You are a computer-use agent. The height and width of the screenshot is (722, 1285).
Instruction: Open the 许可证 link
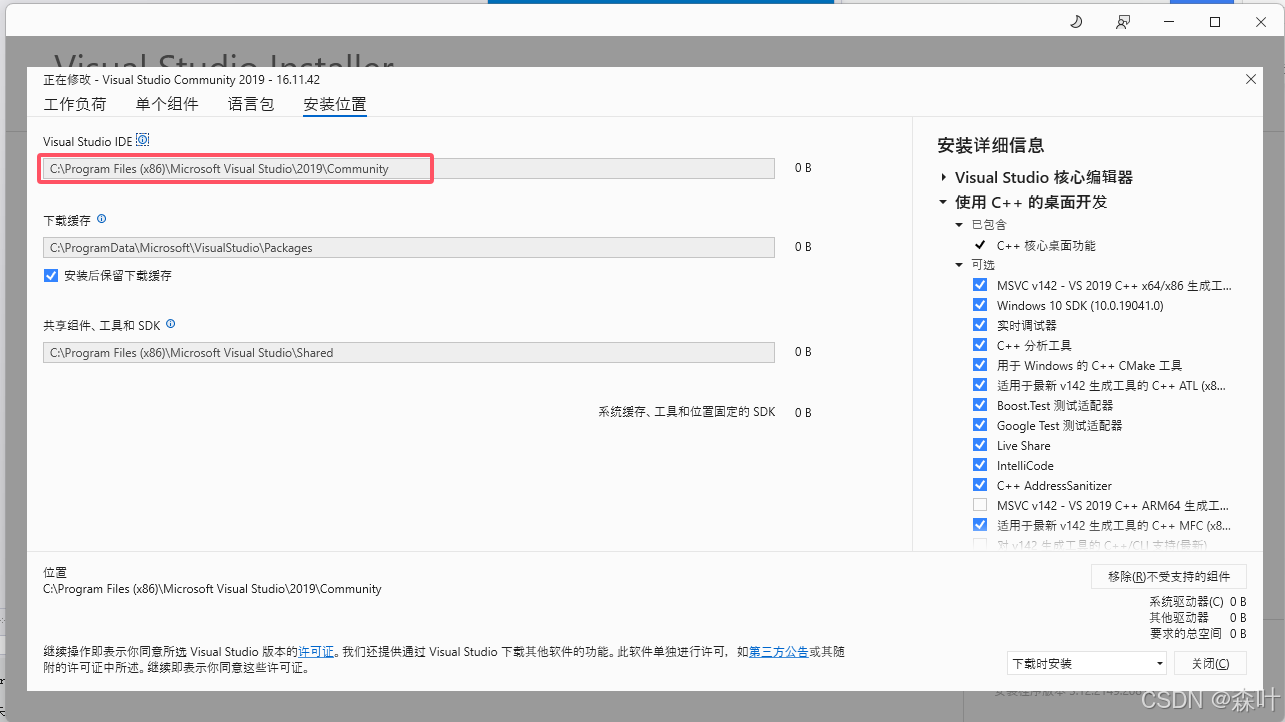pyautogui.click(x=316, y=651)
